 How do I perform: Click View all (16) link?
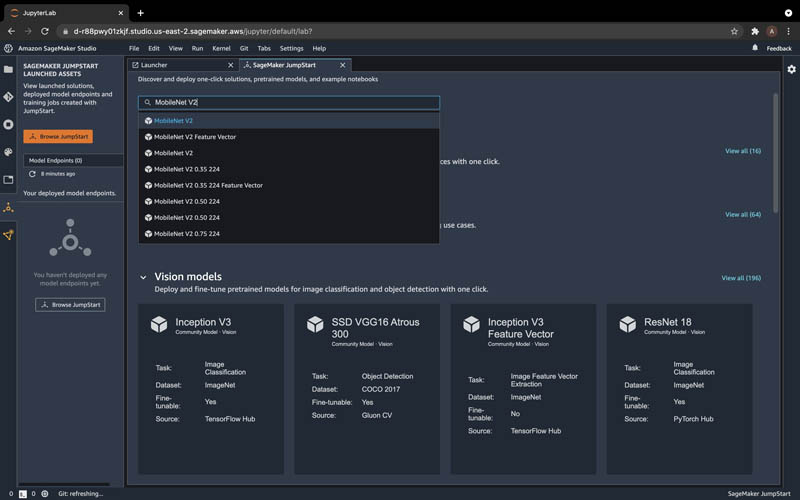(x=743, y=151)
